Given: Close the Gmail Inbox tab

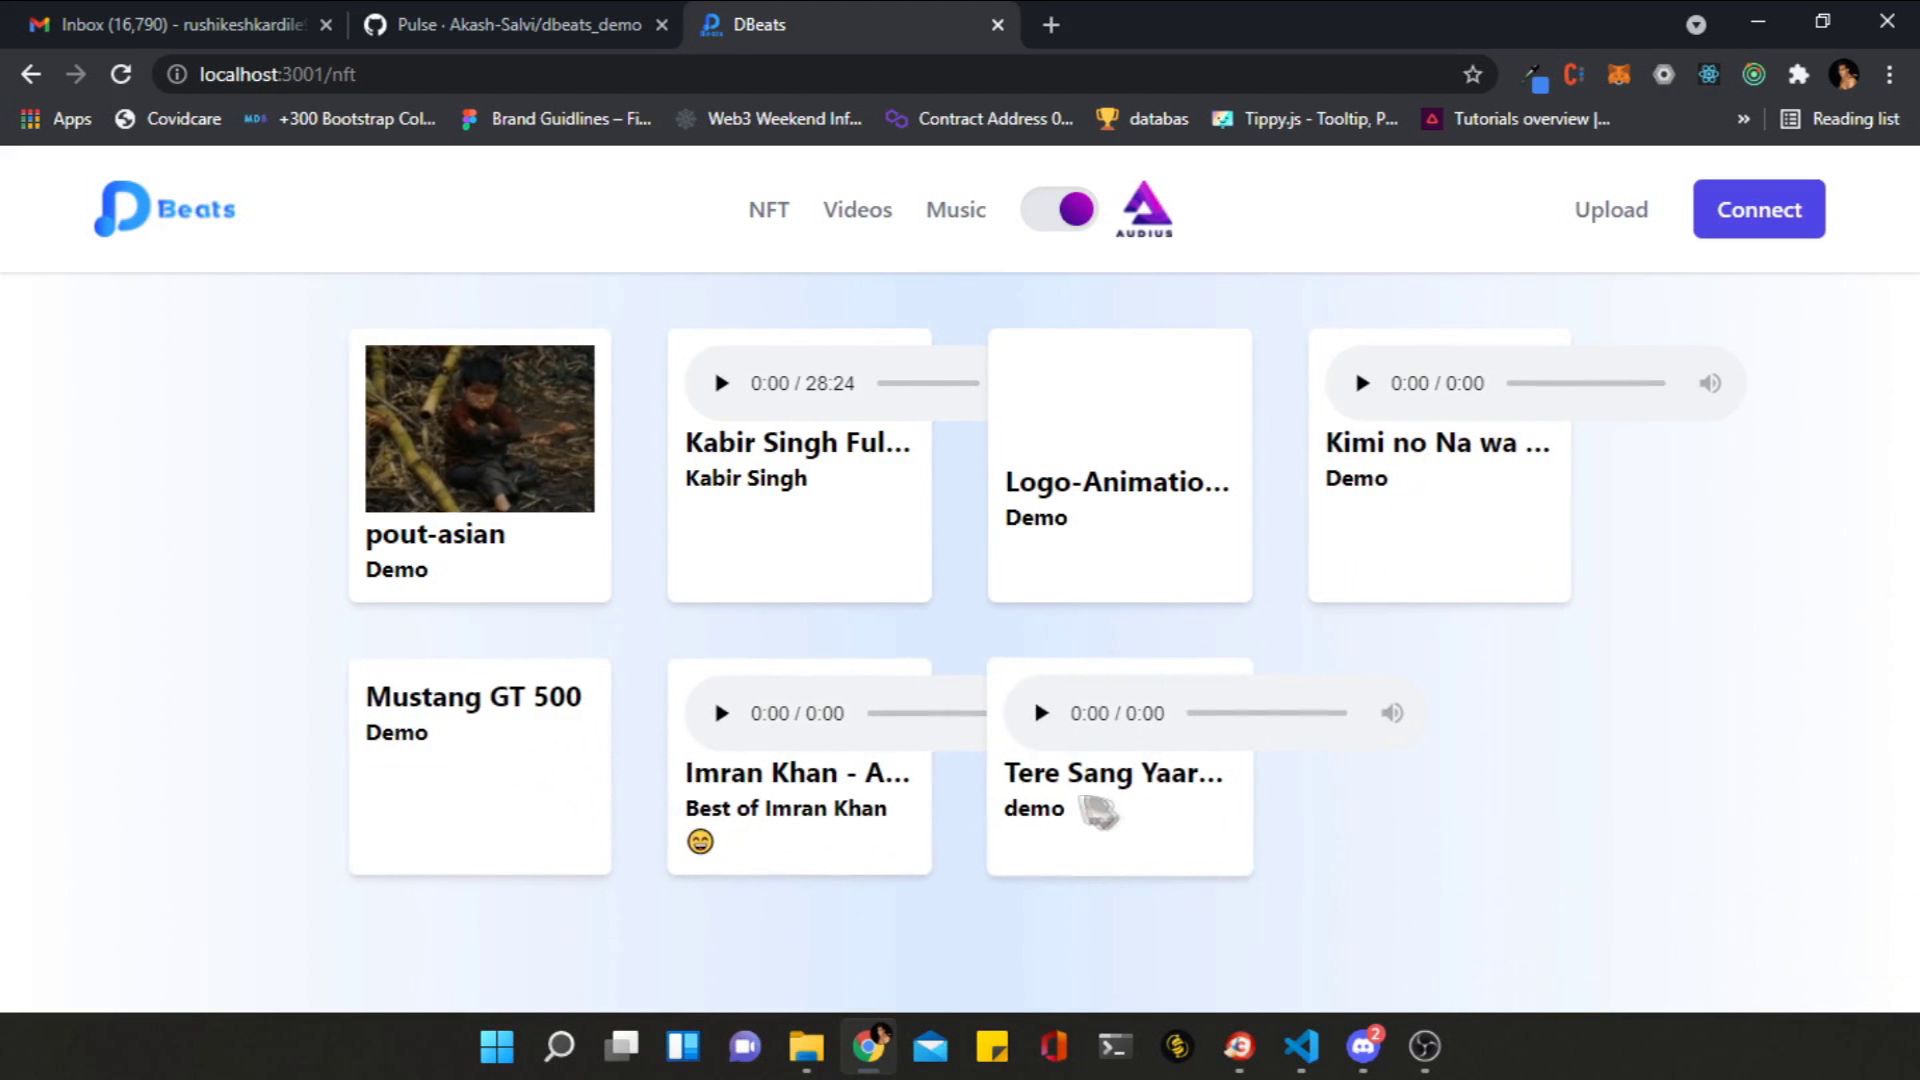Looking at the screenshot, I should coord(326,25).
